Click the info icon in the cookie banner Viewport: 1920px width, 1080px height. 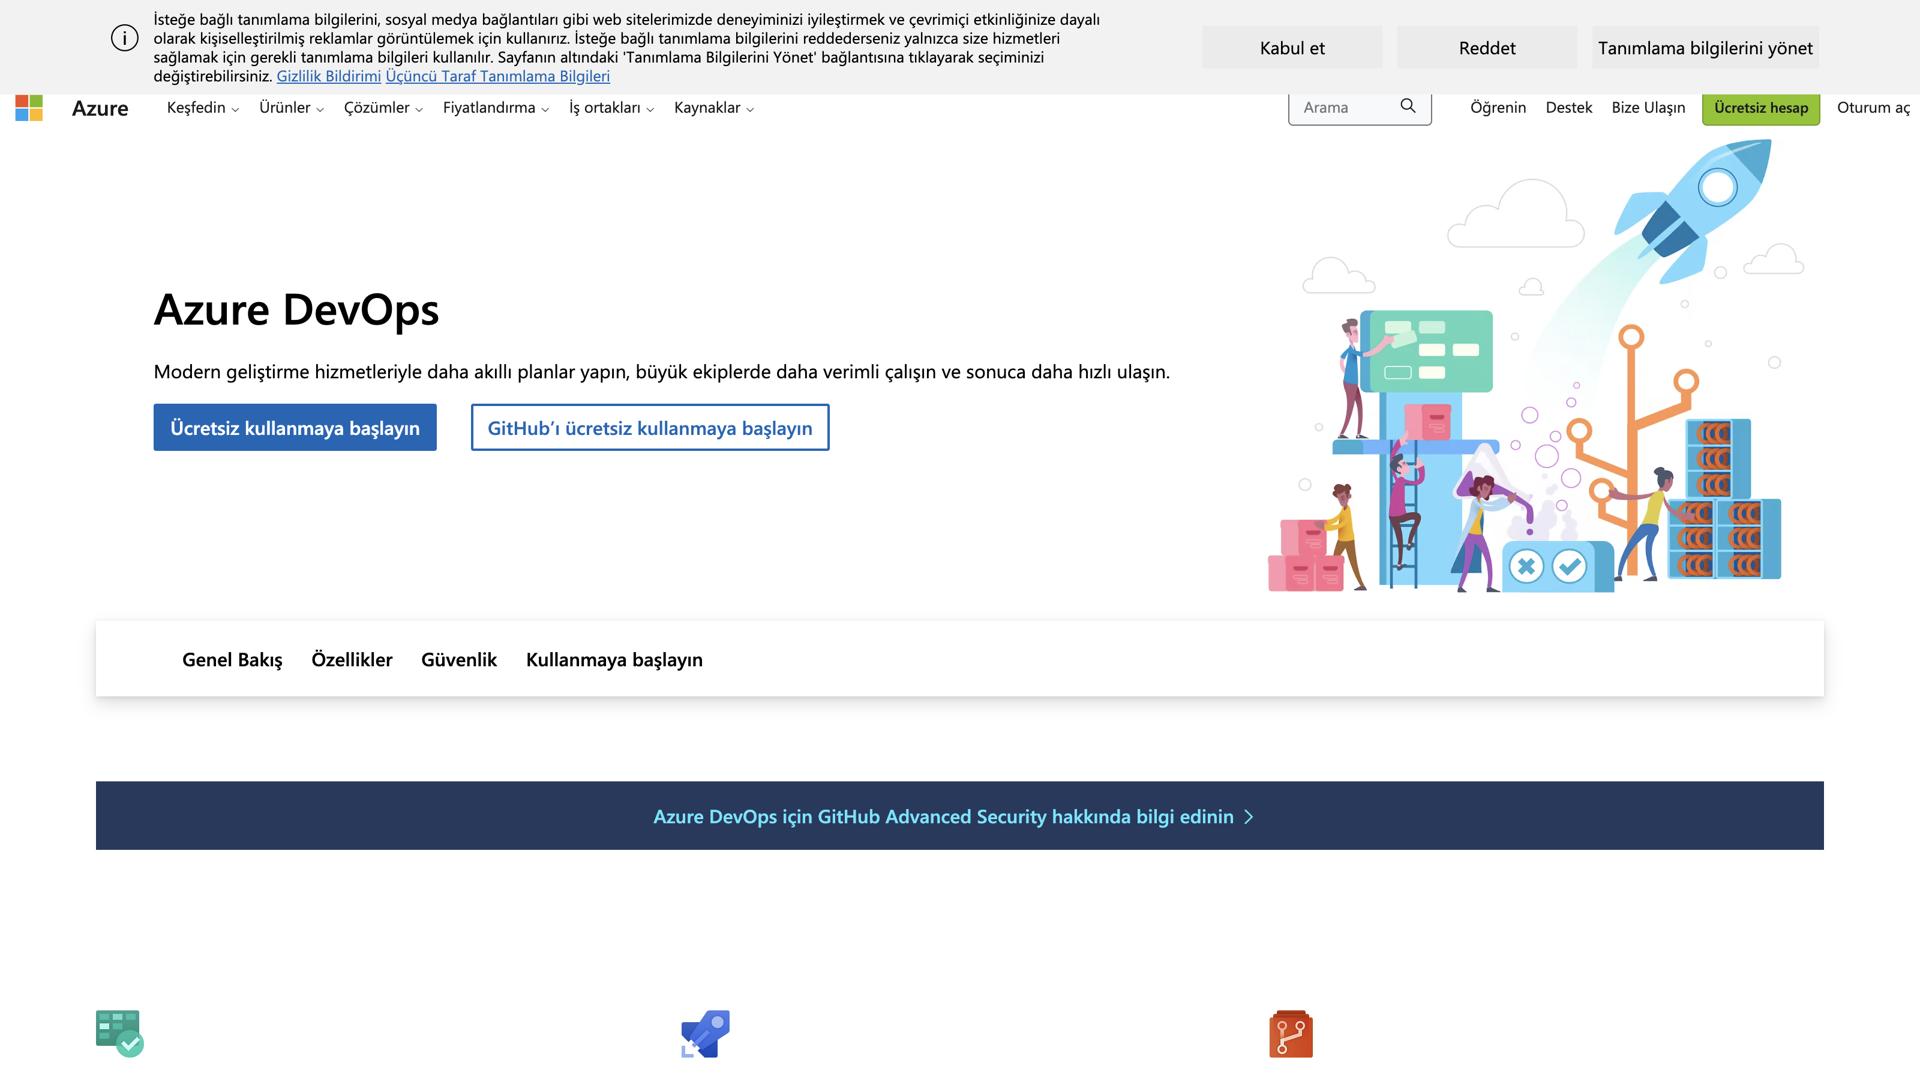[124, 37]
